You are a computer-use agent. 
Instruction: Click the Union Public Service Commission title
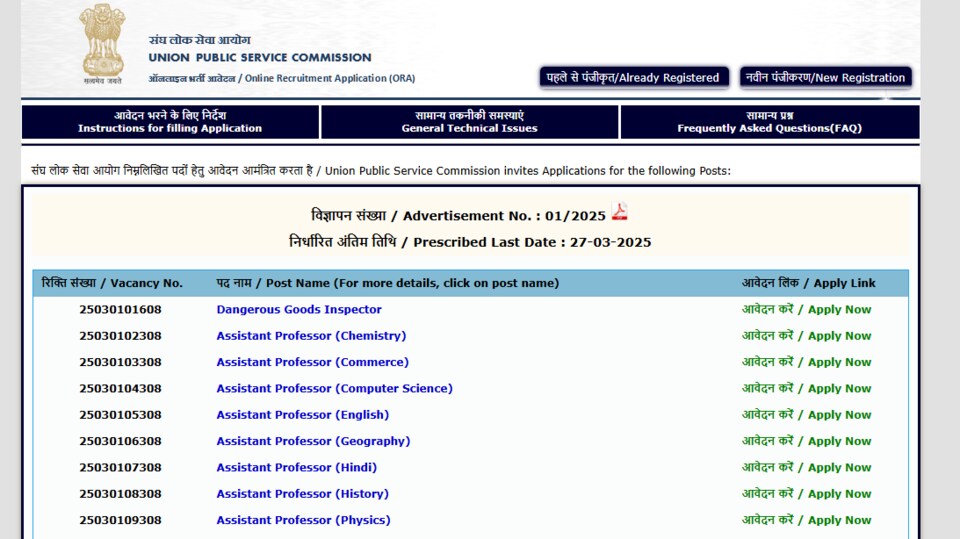click(x=260, y=58)
